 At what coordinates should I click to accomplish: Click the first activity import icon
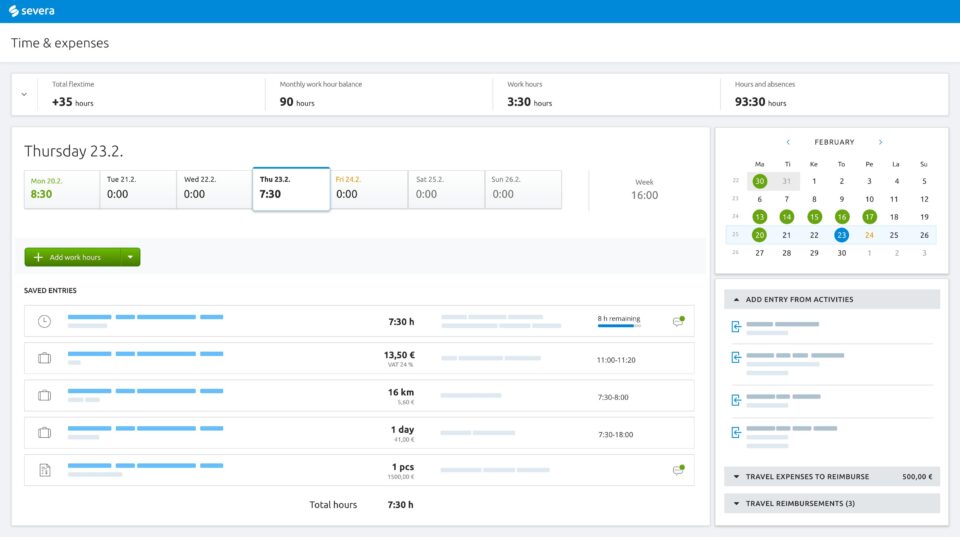pos(736,327)
